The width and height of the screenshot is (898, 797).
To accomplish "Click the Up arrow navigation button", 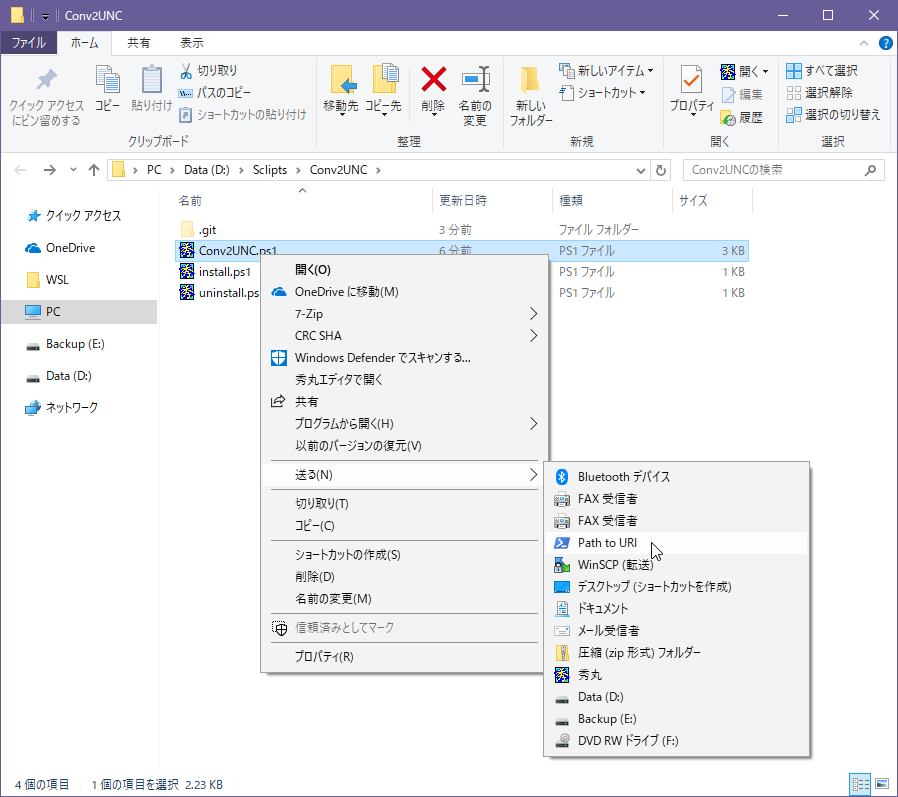I will pyautogui.click(x=94, y=170).
